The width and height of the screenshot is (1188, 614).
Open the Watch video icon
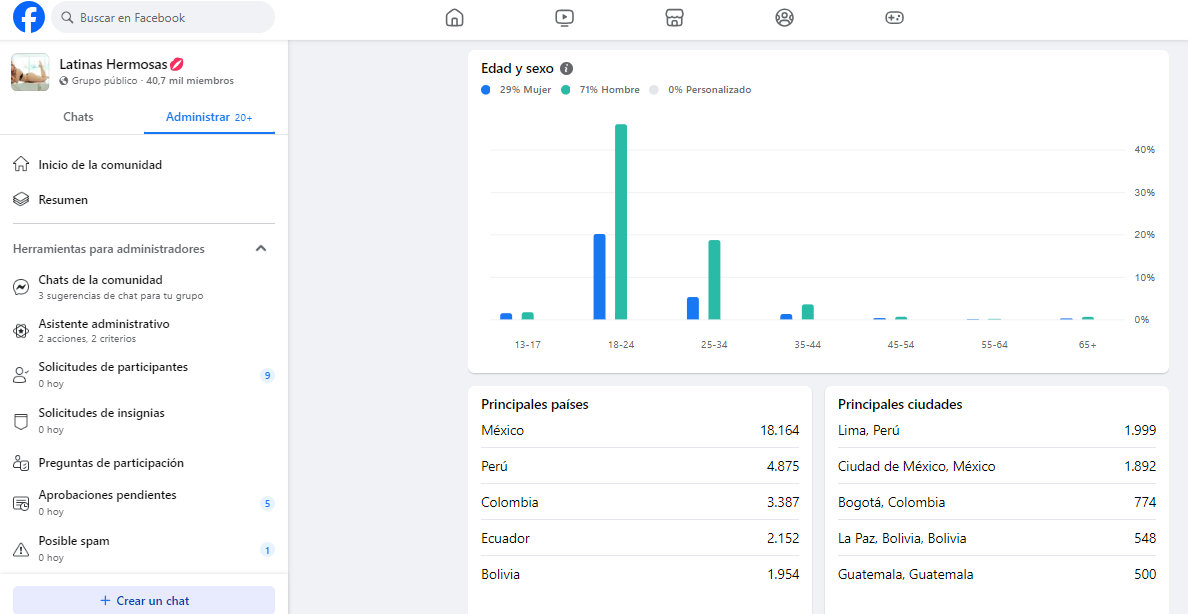(564, 17)
